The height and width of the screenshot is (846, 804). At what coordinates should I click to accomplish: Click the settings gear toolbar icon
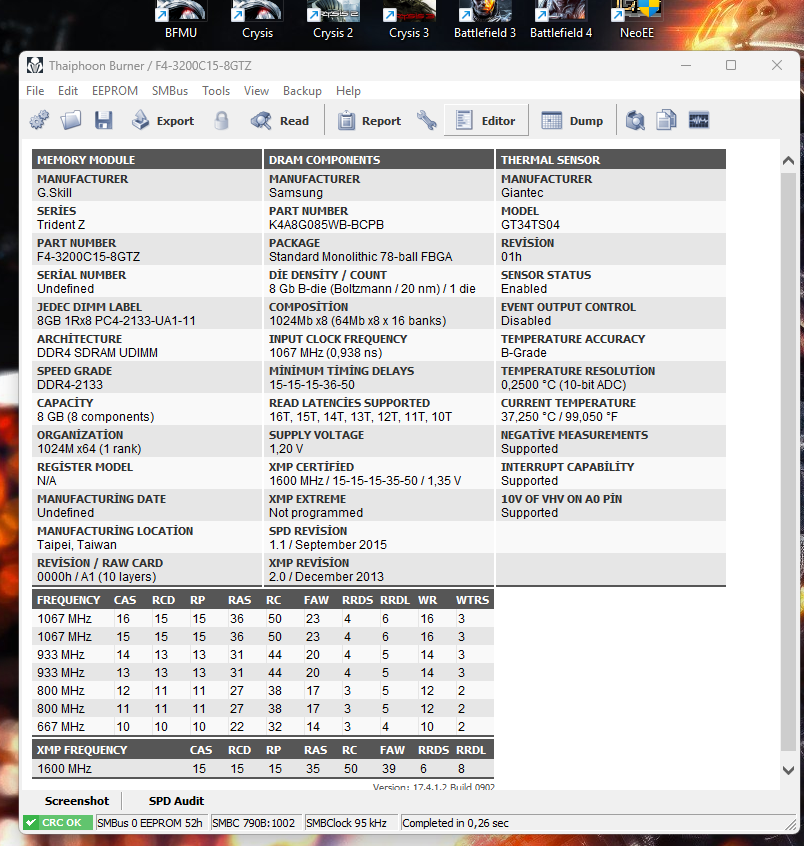39,120
